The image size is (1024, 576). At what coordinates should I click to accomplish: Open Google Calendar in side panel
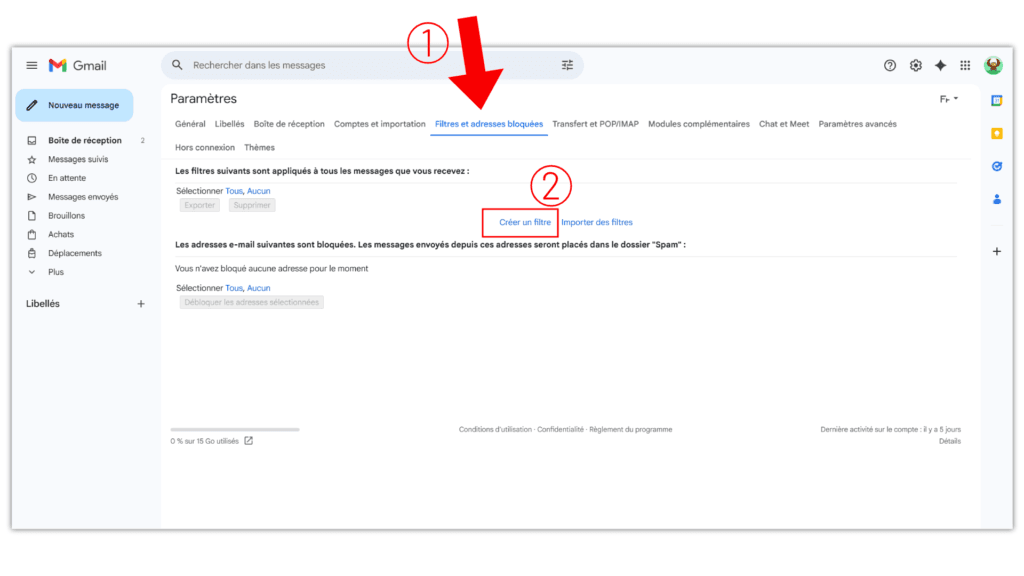tap(996, 100)
